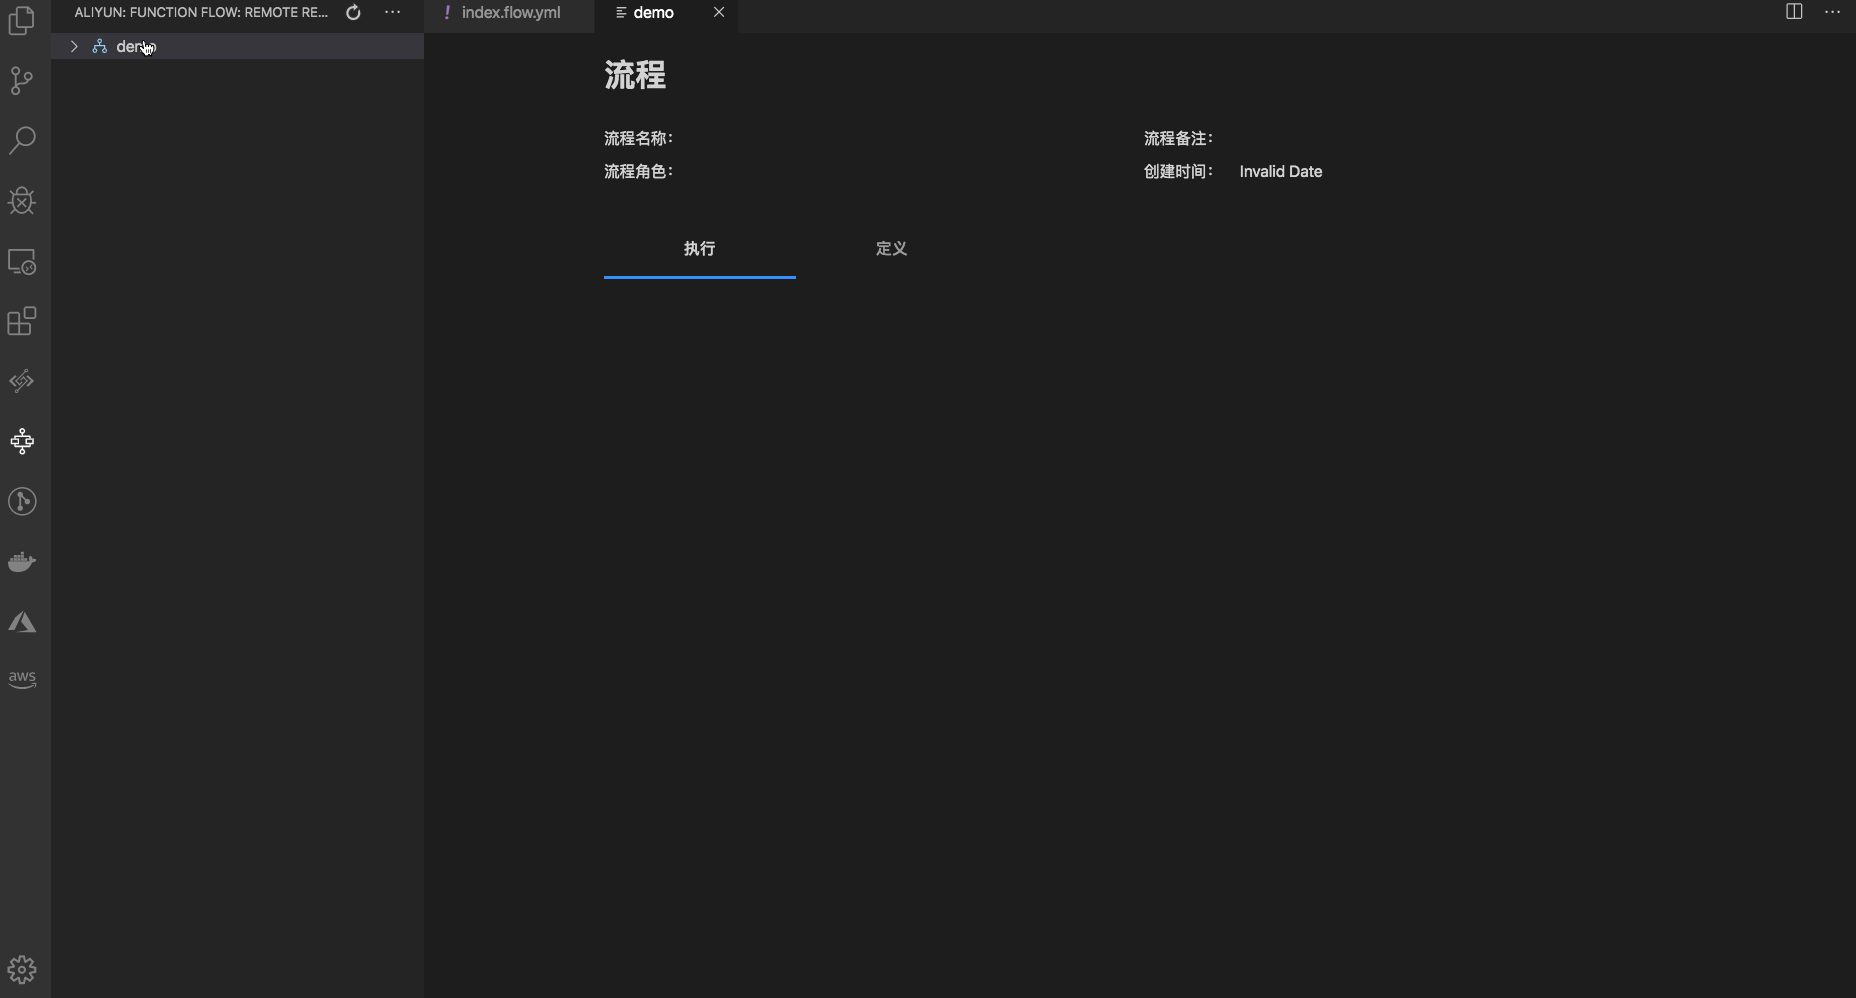The height and width of the screenshot is (998, 1856).
Task: Open editor more actions menu
Action: (1833, 12)
